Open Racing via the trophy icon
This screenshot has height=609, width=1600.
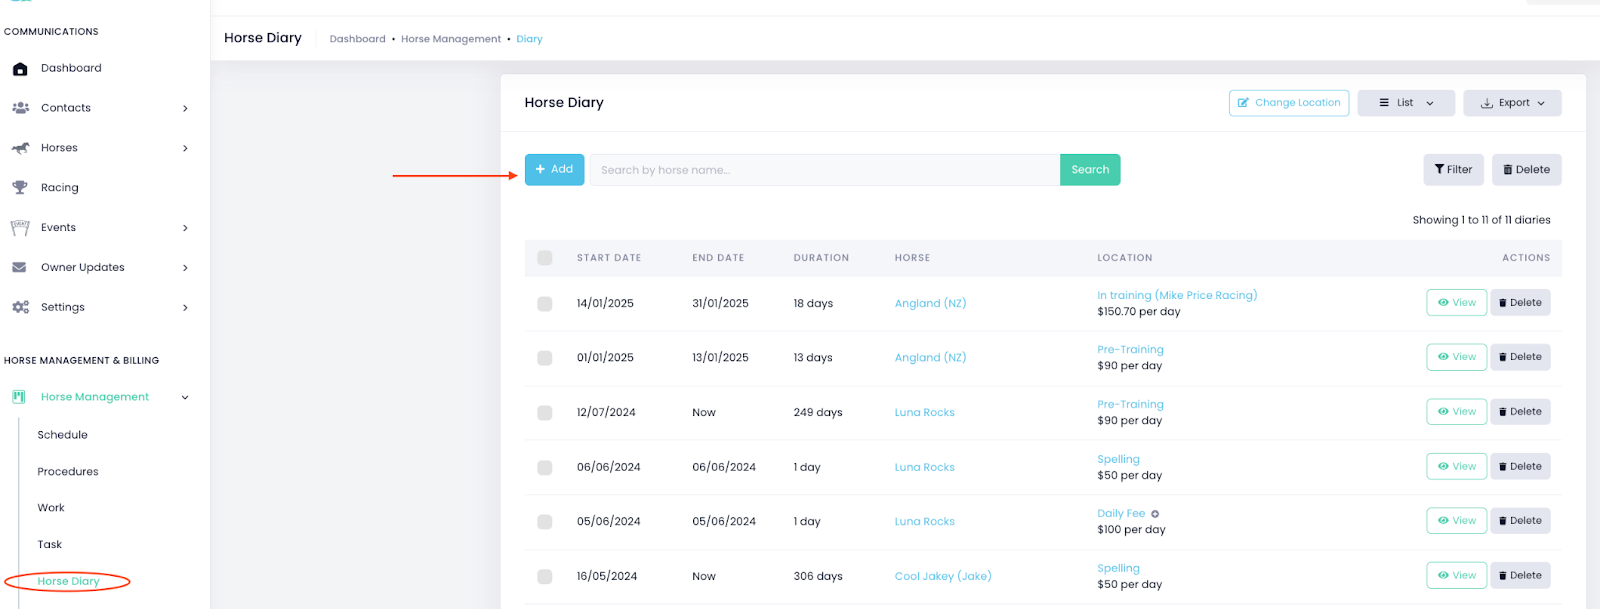pos(20,188)
